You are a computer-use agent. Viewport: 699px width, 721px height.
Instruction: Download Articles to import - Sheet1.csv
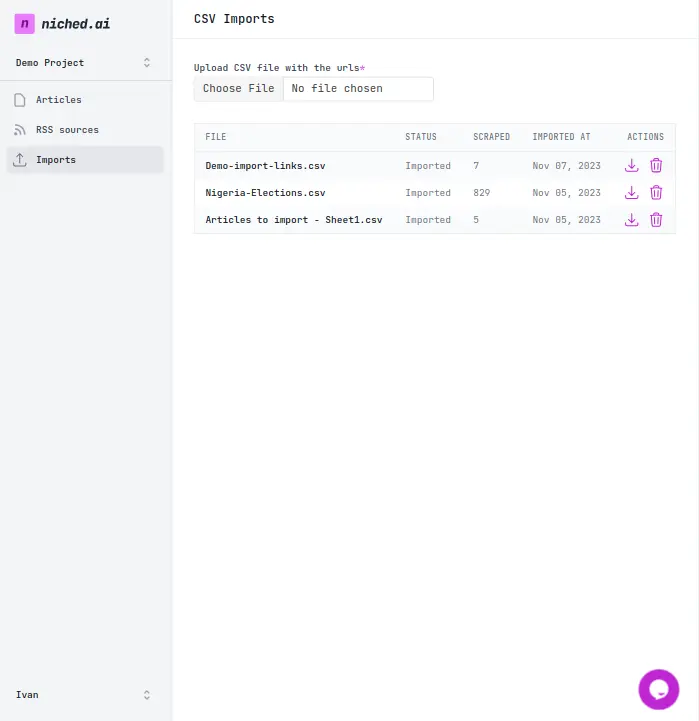click(x=631, y=219)
